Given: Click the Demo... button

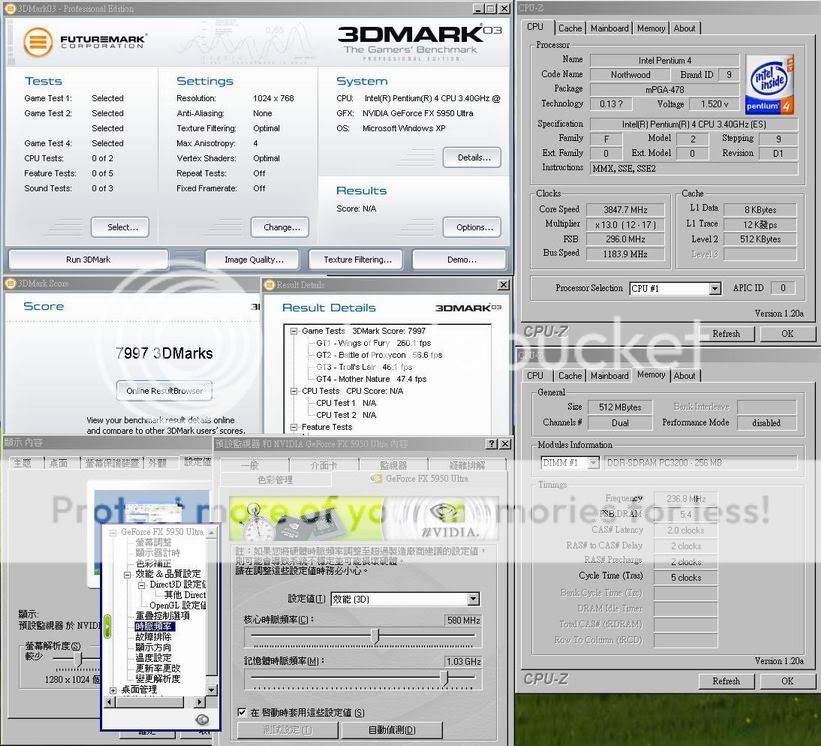Looking at the screenshot, I should point(461,260).
